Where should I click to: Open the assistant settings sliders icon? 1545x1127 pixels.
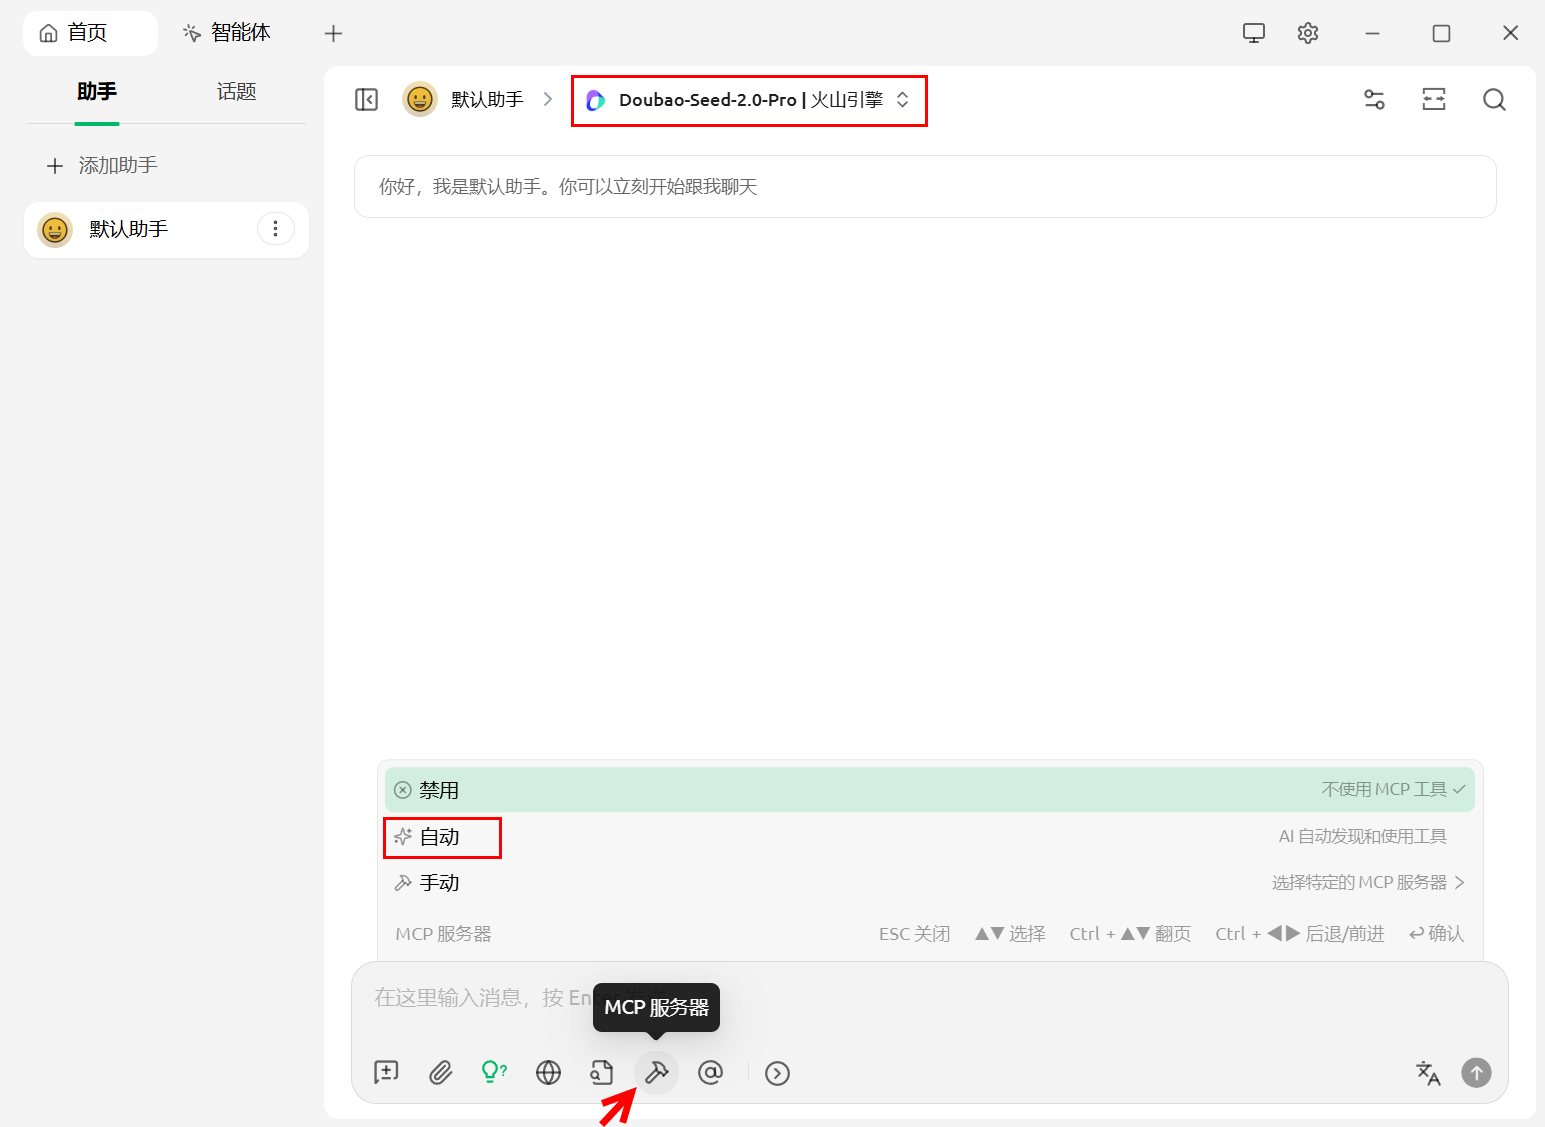coord(1374,100)
